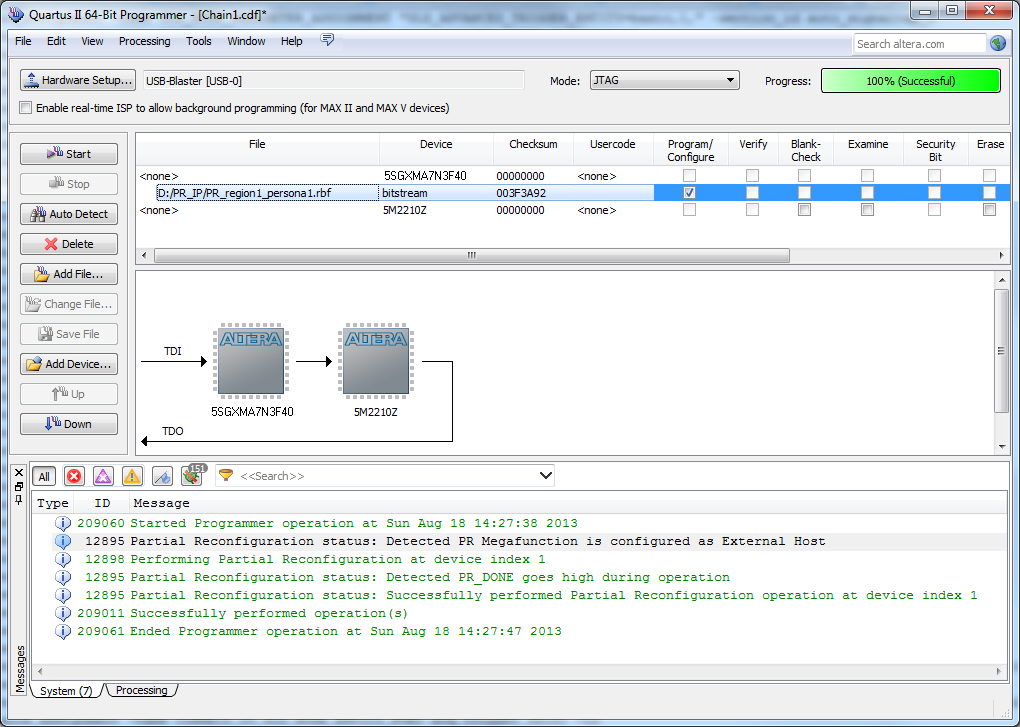Screen dimensions: 1020x727
Task: Uncheck Program/Configure for PR_region1_persona1.rbf
Action: coord(689,192)
